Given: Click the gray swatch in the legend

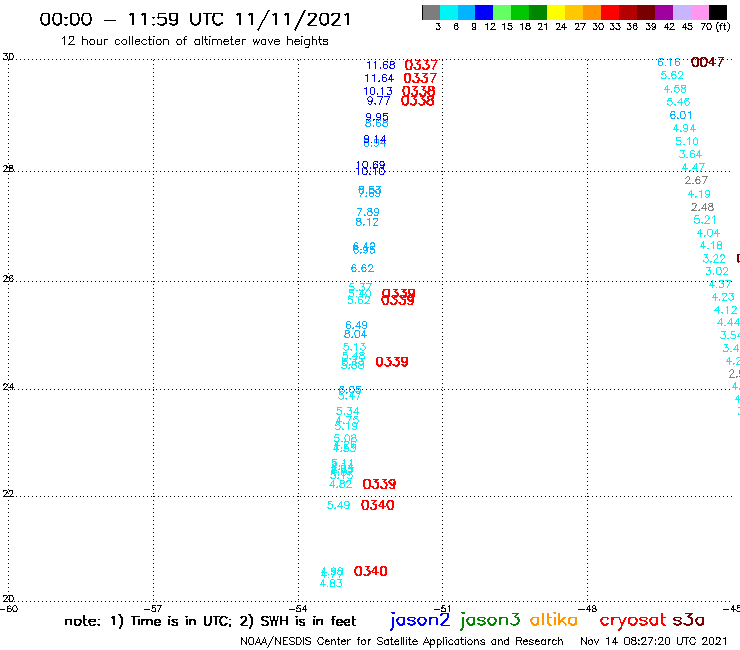Looking at the screenshot, I should (x=431, y=12).
